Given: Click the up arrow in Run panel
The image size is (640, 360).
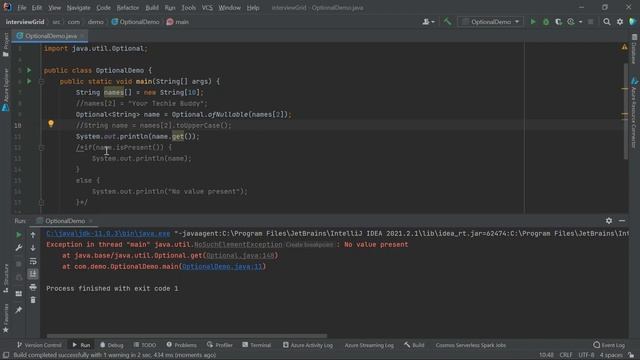Looking at the screenshot, I should pos(33,235).
